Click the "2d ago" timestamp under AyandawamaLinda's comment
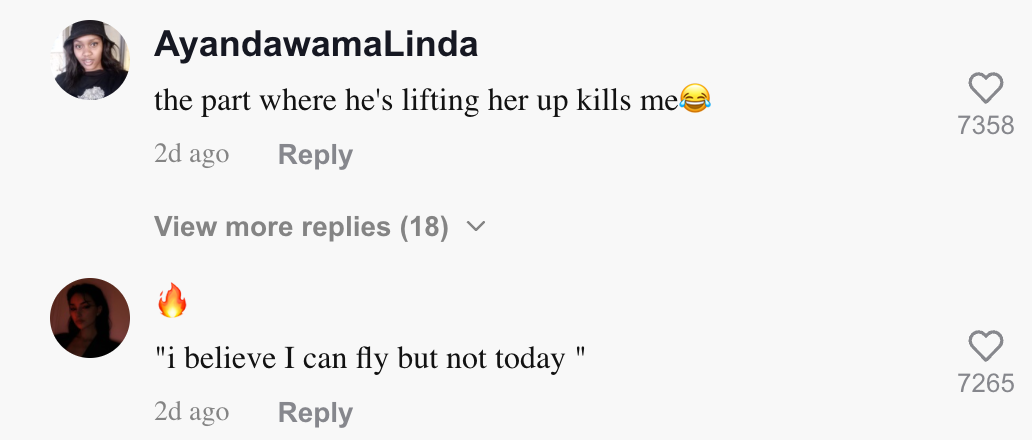 [191, 155]
